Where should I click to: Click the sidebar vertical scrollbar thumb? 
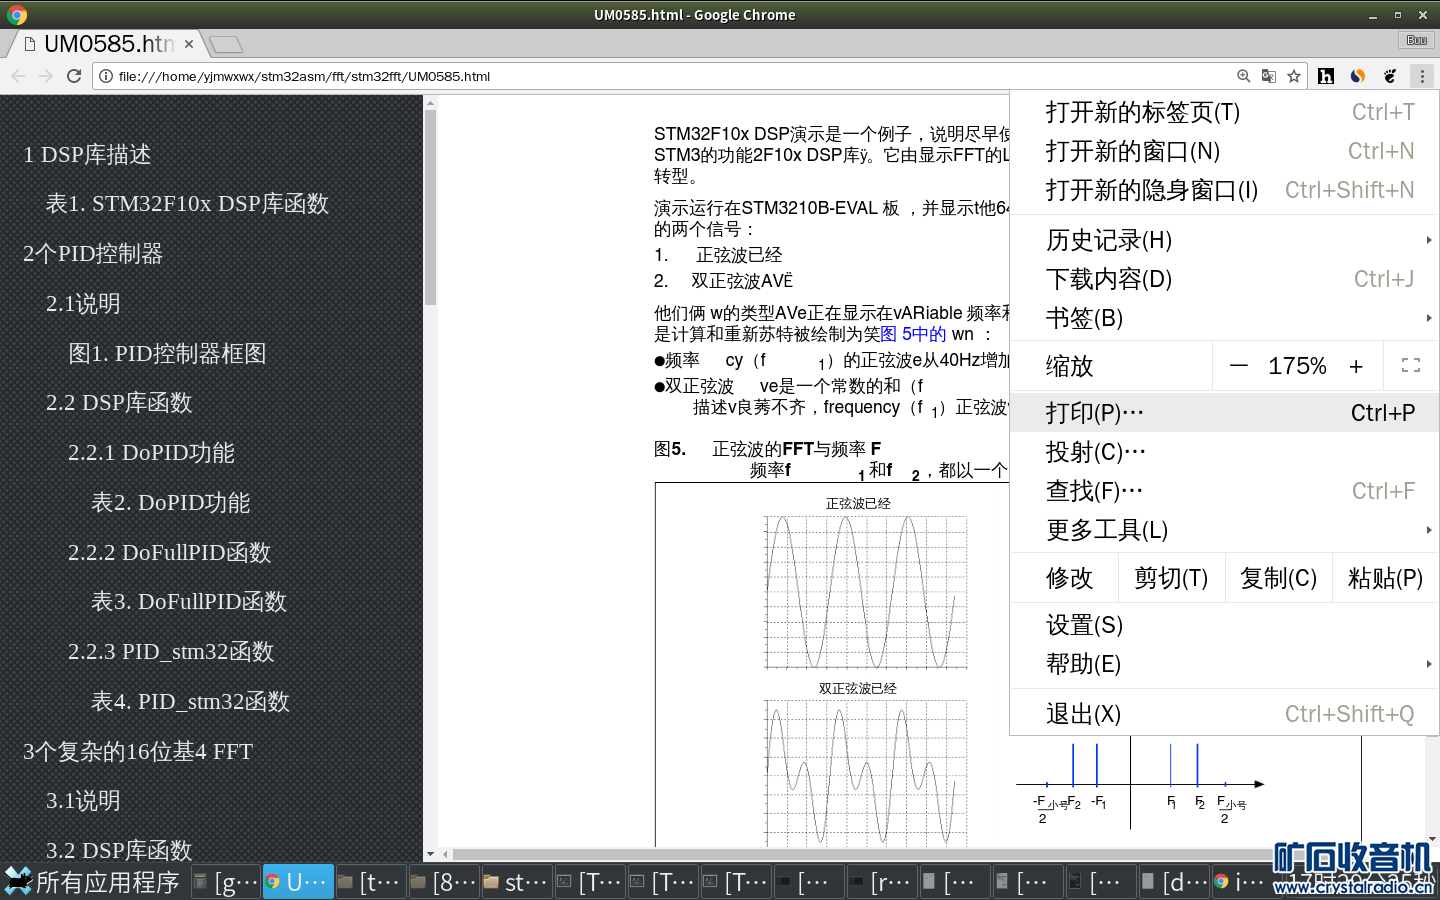[x=430, y=207]
